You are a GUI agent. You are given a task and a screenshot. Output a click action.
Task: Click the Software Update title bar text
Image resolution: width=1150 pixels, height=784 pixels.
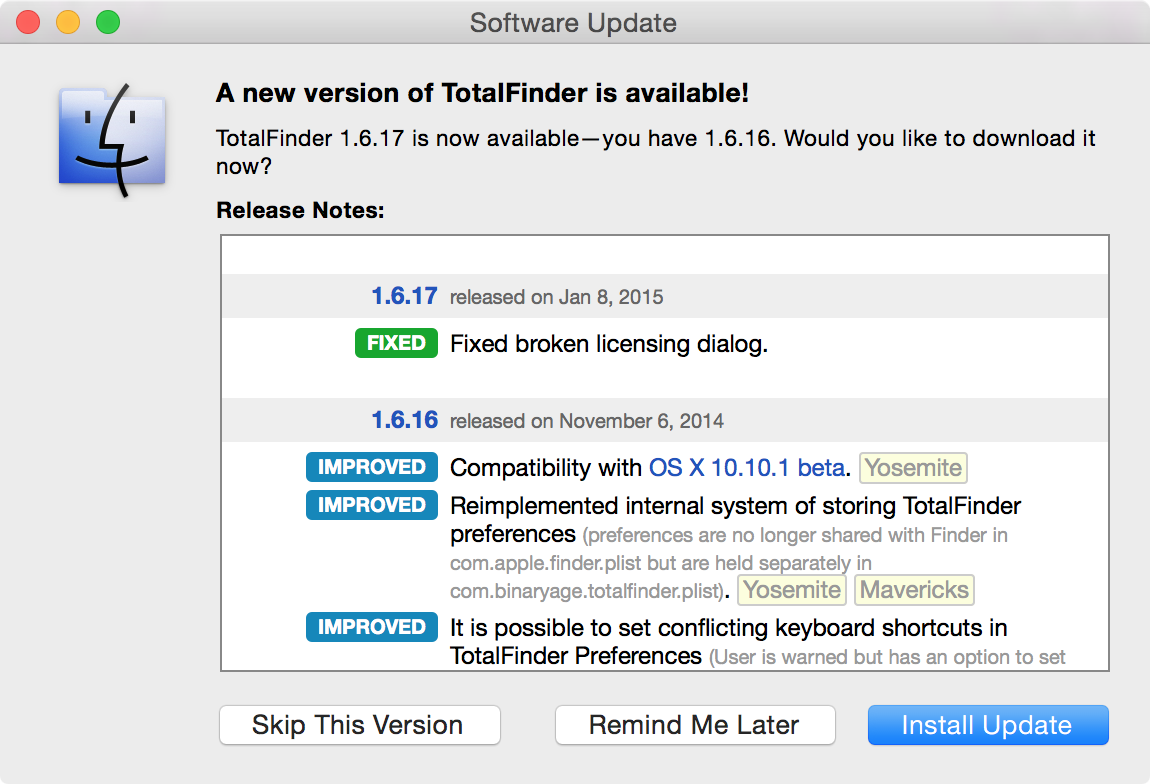coord(573,23)
